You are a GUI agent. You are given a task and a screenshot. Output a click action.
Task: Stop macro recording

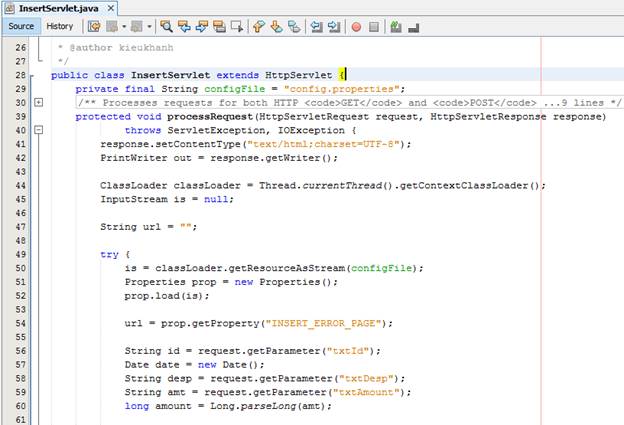tap(374, 27)
